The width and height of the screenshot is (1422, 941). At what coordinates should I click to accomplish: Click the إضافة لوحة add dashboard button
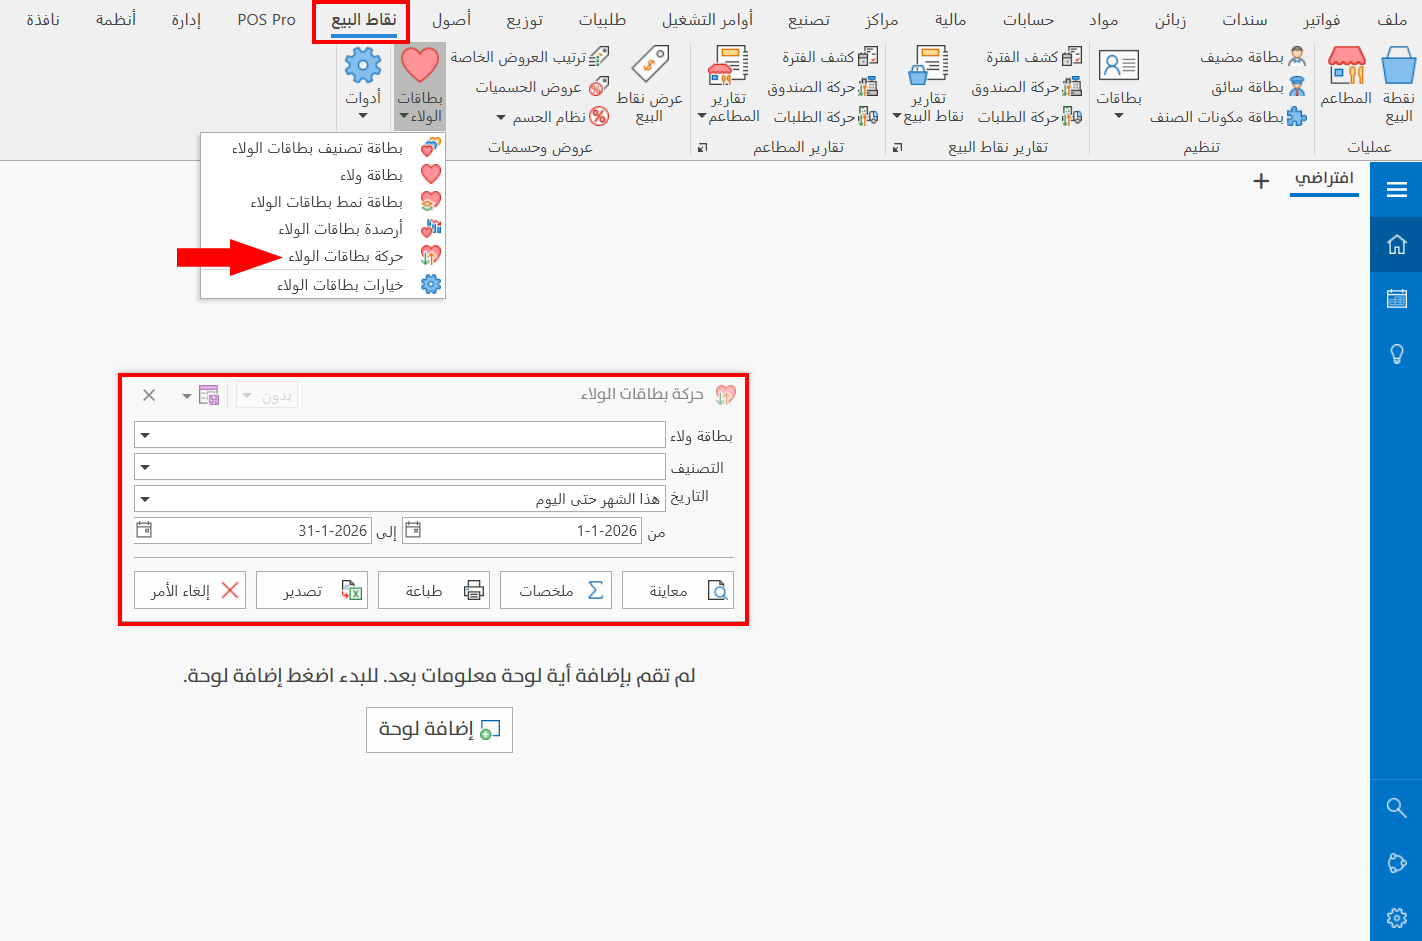click(439, 730)
